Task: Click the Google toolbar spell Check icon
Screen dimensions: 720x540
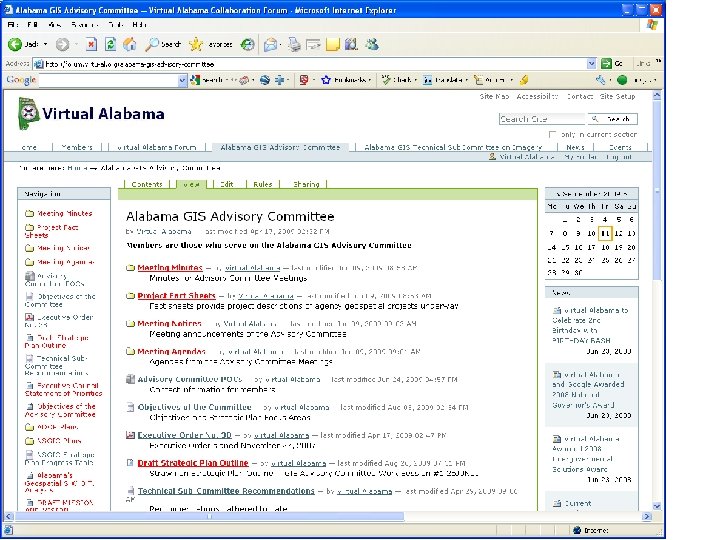Action: pyautogui.click(x=386, y=80)
